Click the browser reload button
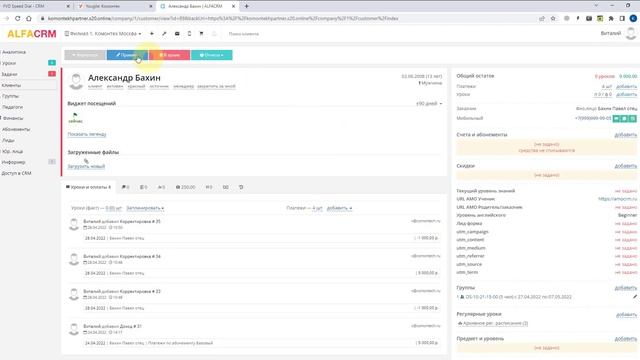This screenshot has width=640, height=360. click(x=18, y=18)
